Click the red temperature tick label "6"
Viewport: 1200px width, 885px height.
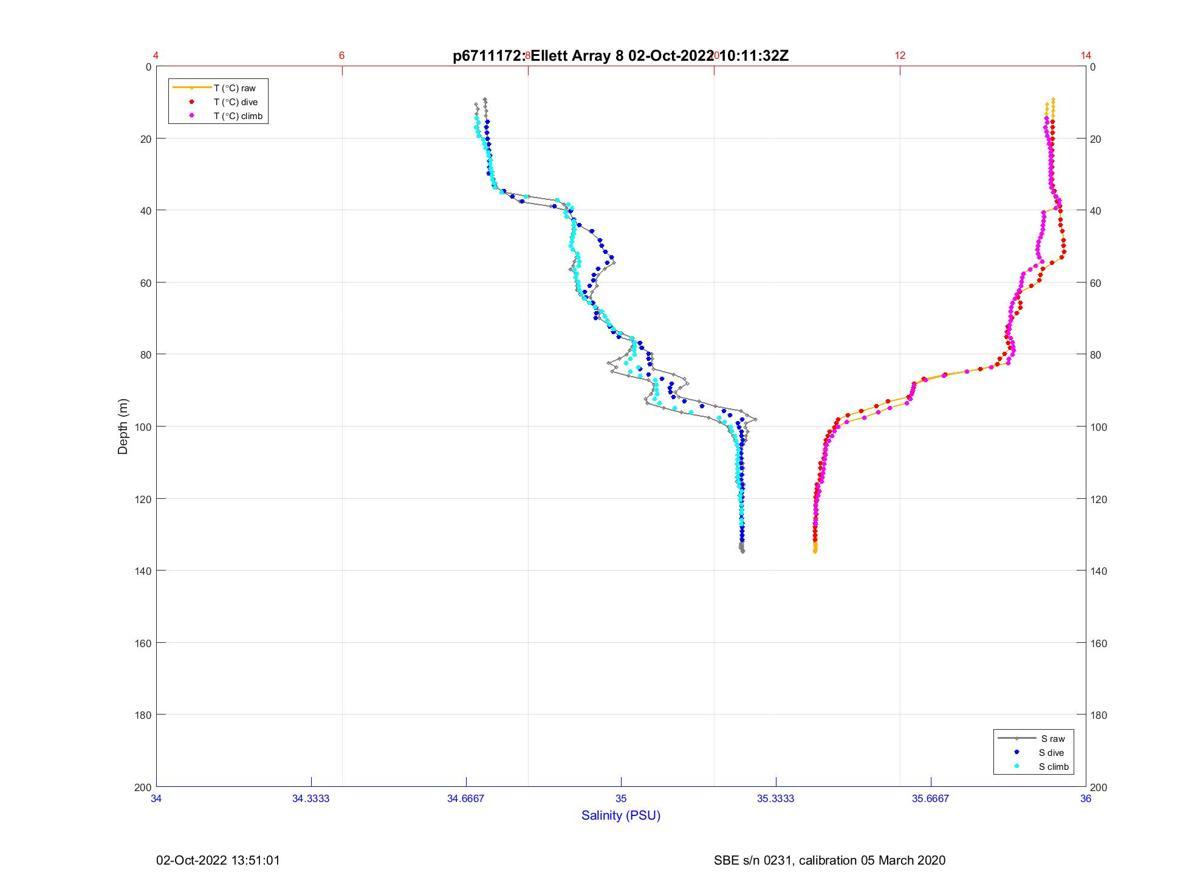click(342, 56)
